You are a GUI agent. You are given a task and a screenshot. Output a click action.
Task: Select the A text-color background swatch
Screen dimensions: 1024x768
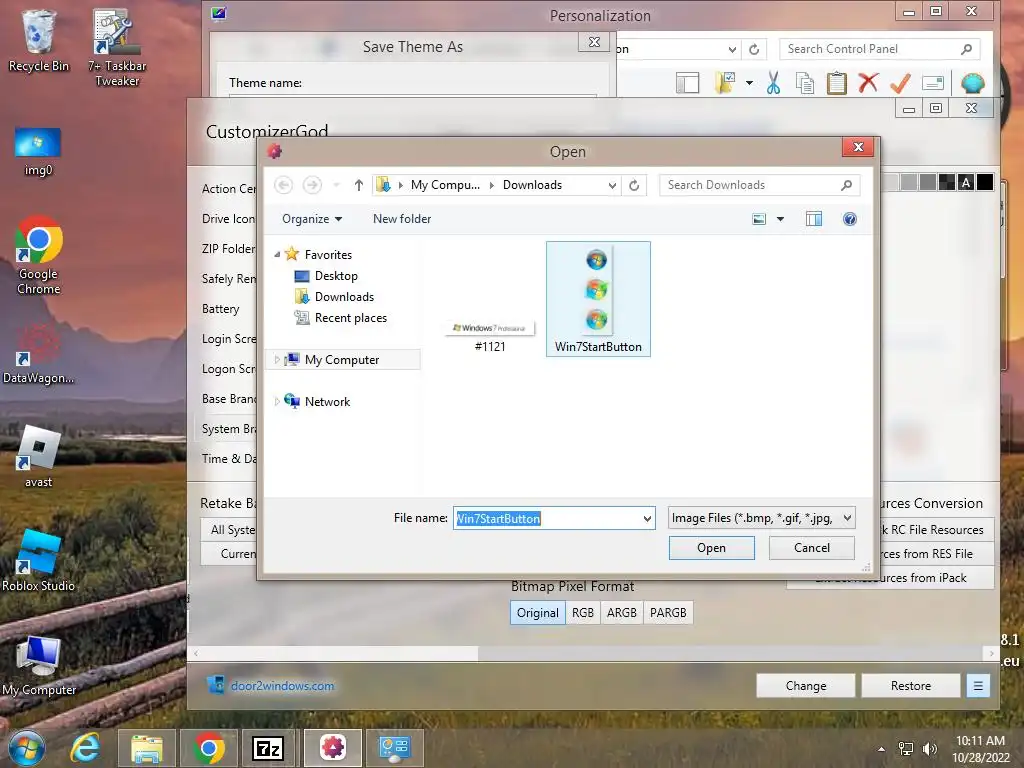tap(966, 182)
